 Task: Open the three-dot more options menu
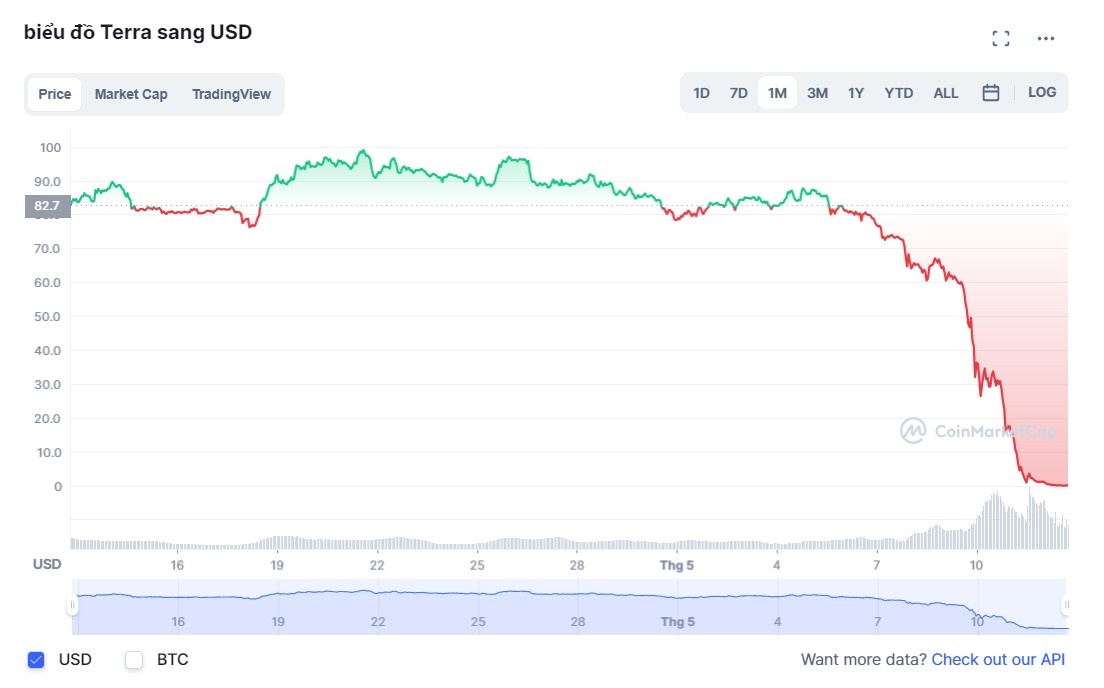click(x=1046, y=39)
